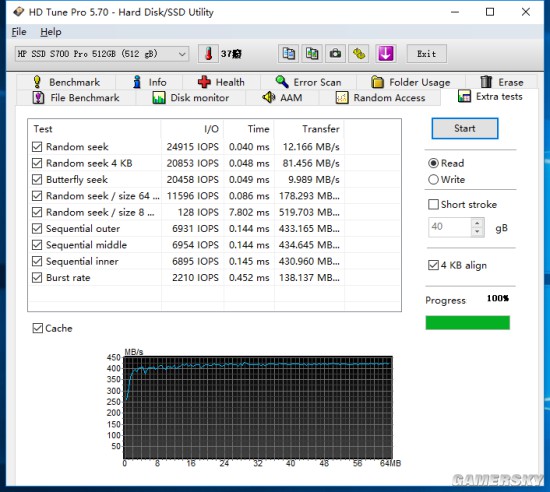Click the purple download arrow icon
Screen dimensions: 550x492
pyautogui.click(x=386, y=54)
